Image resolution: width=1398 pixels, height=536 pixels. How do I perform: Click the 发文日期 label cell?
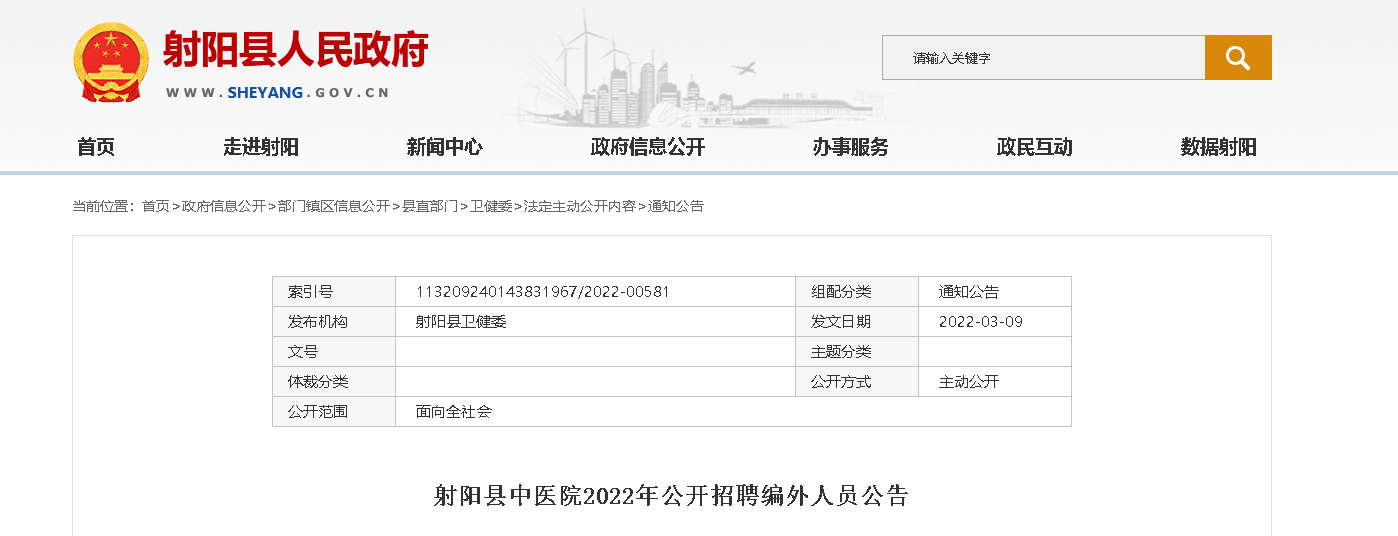click(857, 322)
